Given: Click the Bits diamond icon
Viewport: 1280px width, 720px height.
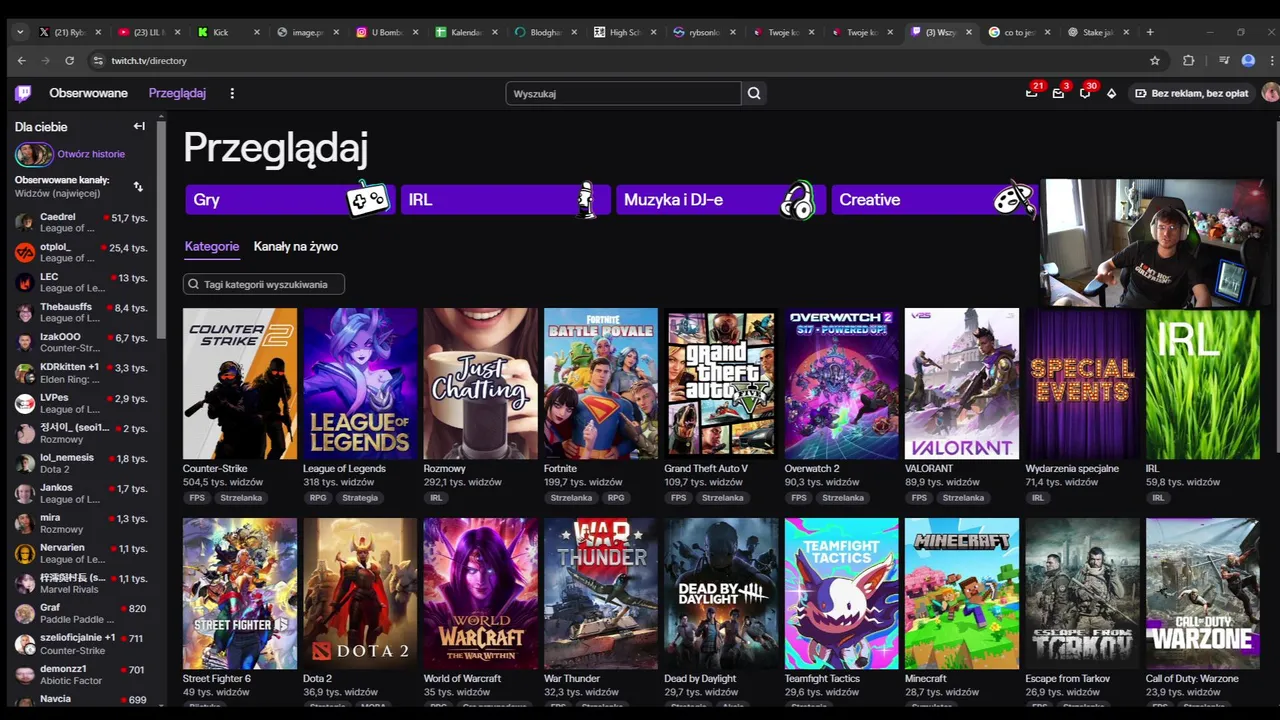Looking at the screenshot, I should (1111, 93).
